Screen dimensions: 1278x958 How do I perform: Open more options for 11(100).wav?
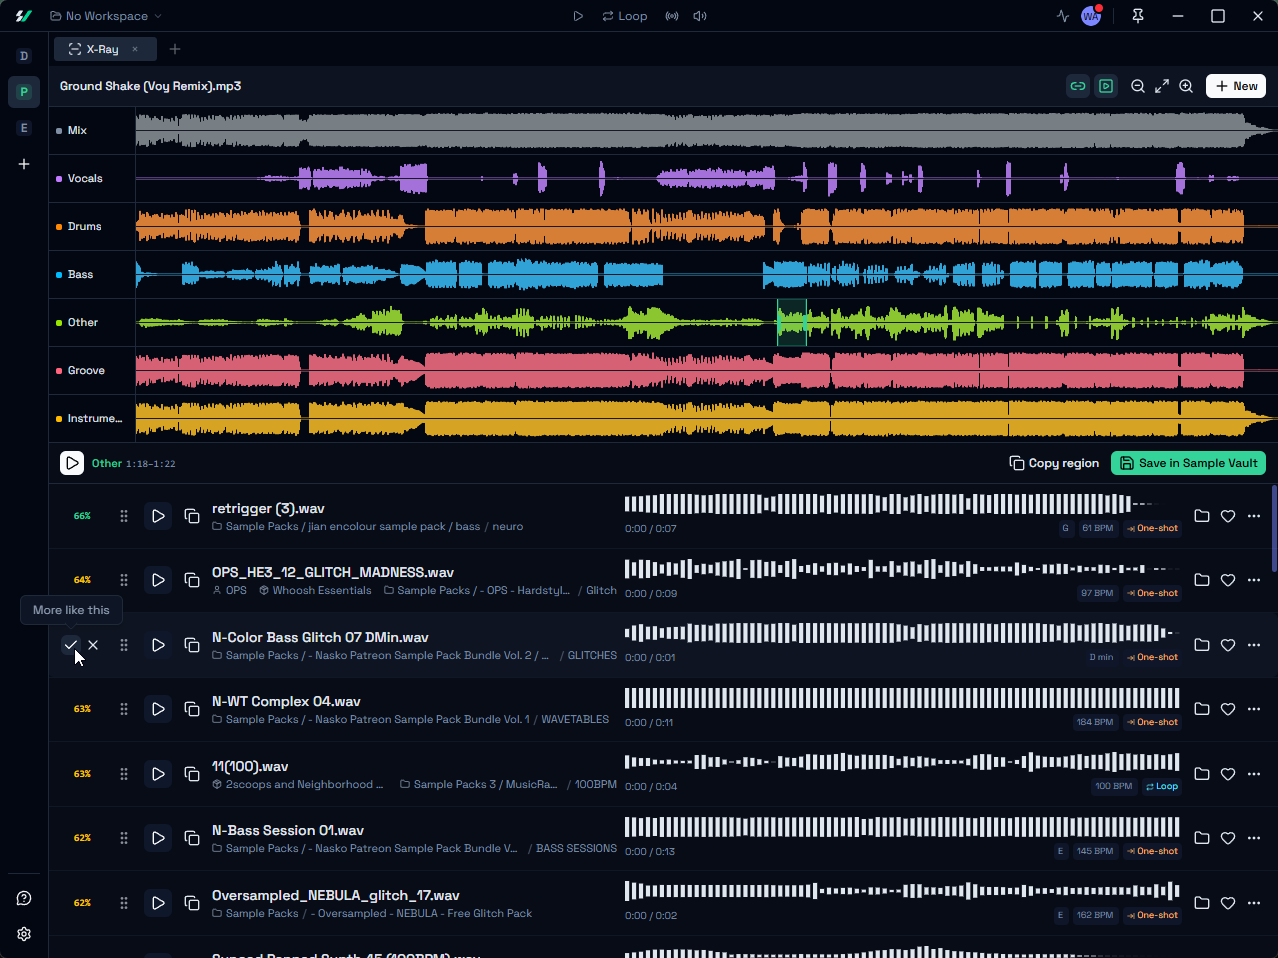pyautogui.click(x=1254, y=774)
